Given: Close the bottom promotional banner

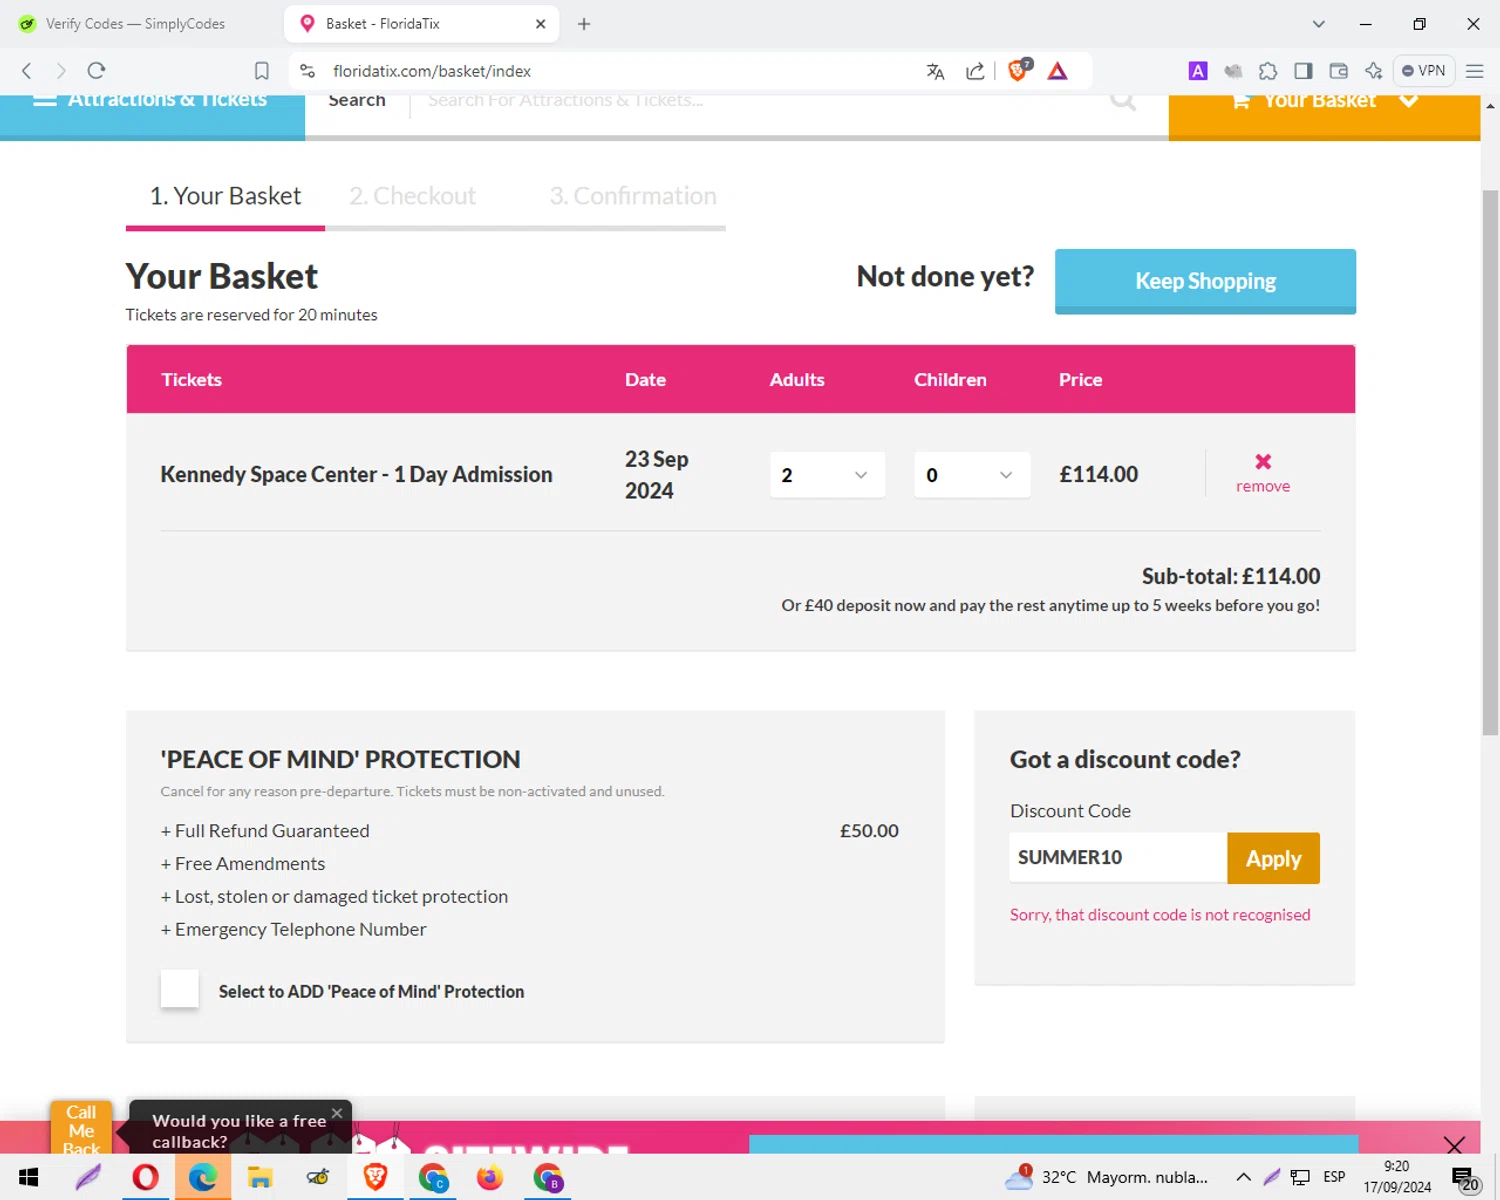Looking at the screenshot, I should coord(1454,1145).
